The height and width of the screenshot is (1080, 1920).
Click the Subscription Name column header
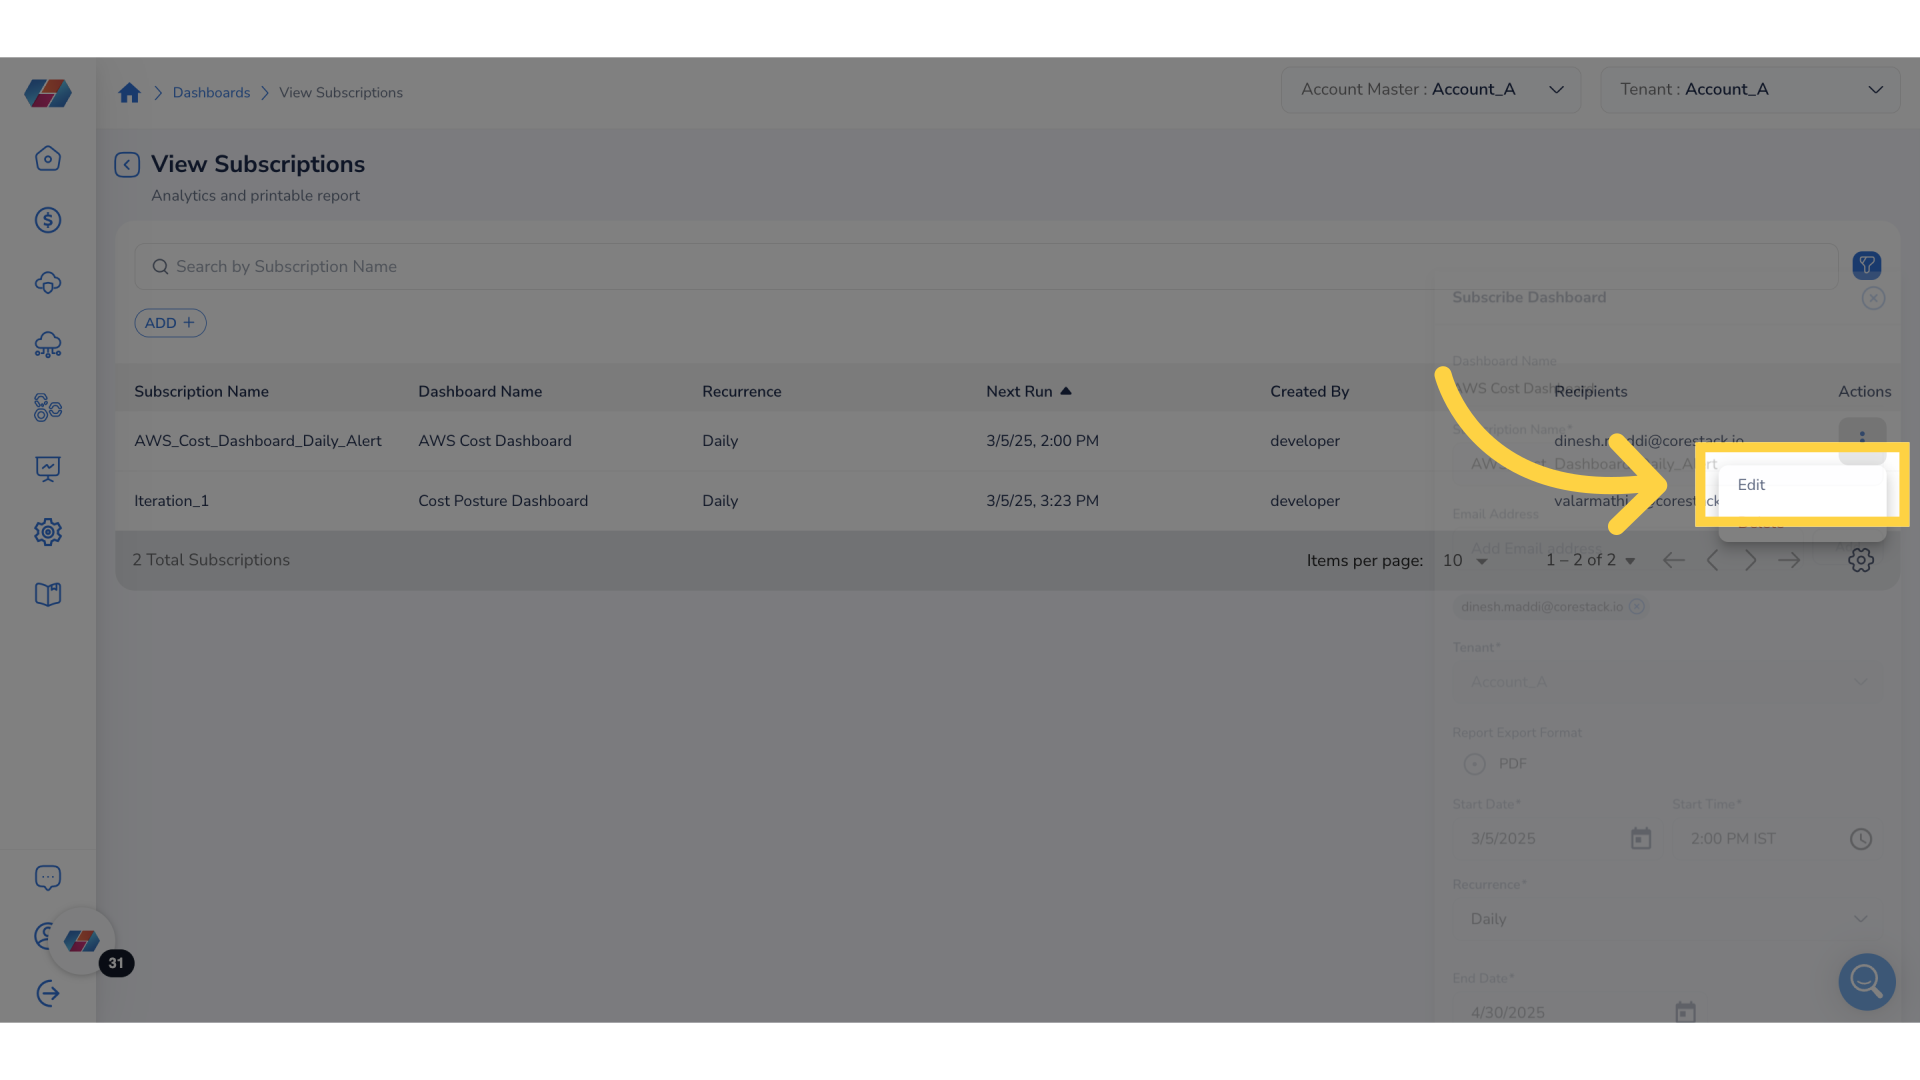click(x=201, y=392)
